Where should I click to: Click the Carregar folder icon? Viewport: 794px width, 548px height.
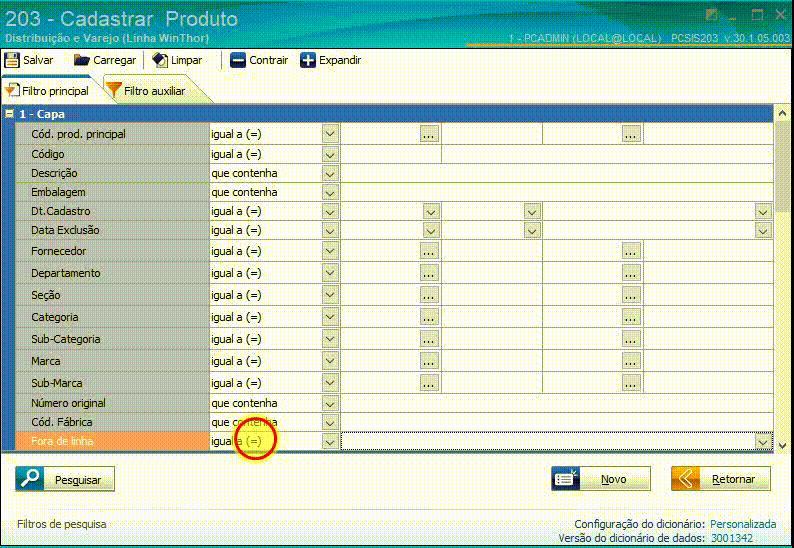[82, 60]
